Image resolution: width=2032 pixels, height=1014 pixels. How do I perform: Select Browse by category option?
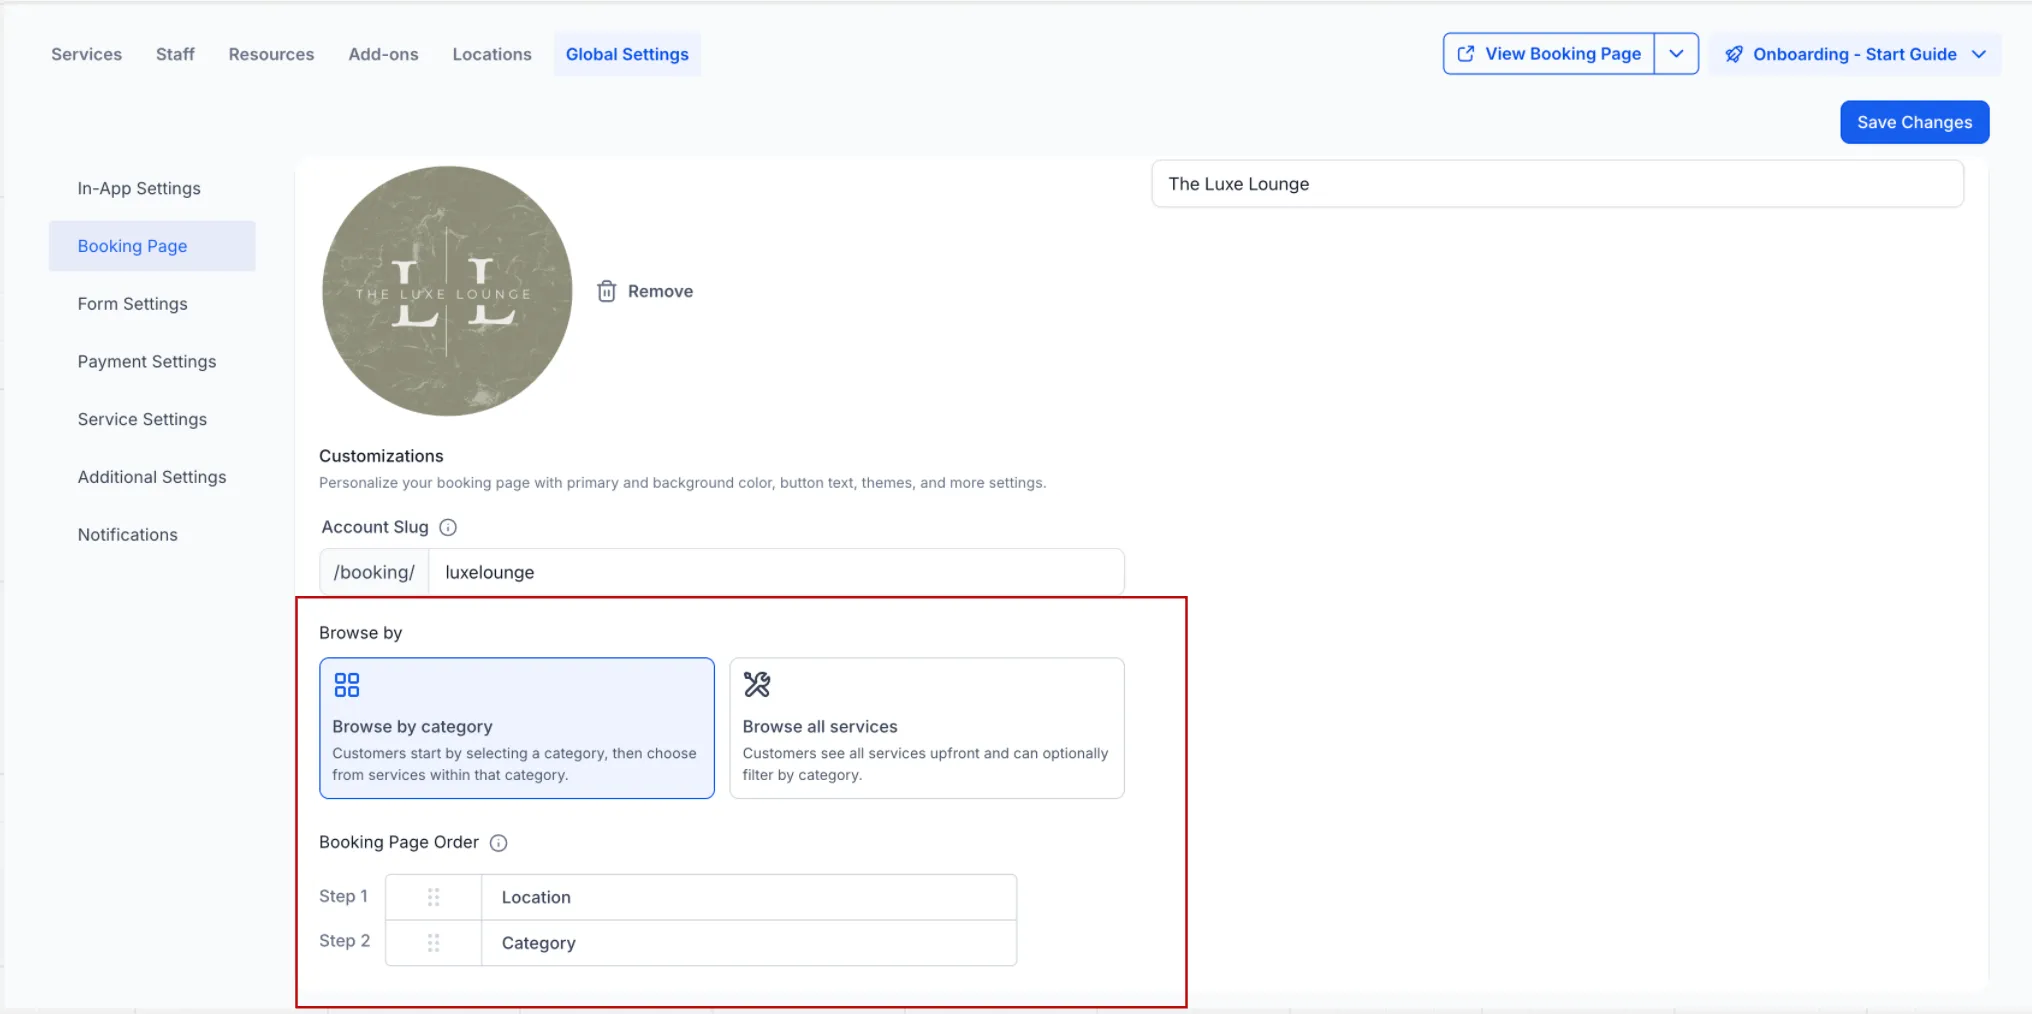[516, 728]
